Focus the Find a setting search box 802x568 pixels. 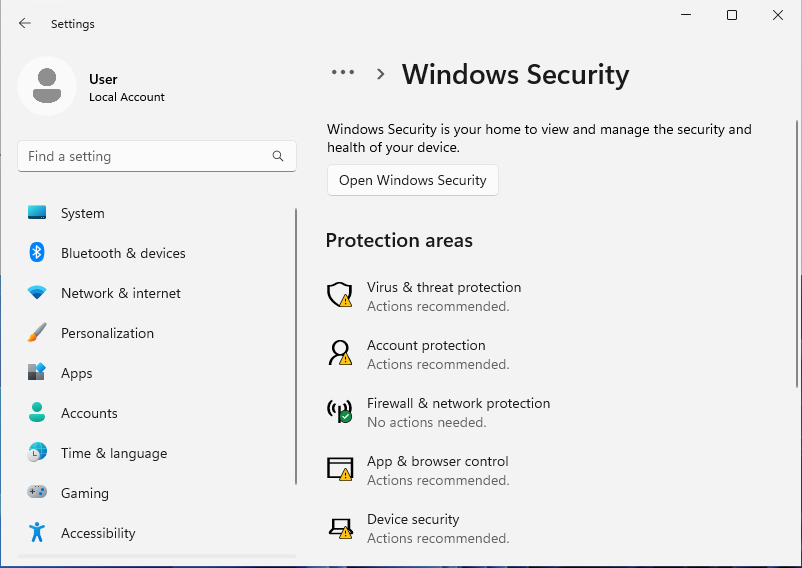(157, 156)
